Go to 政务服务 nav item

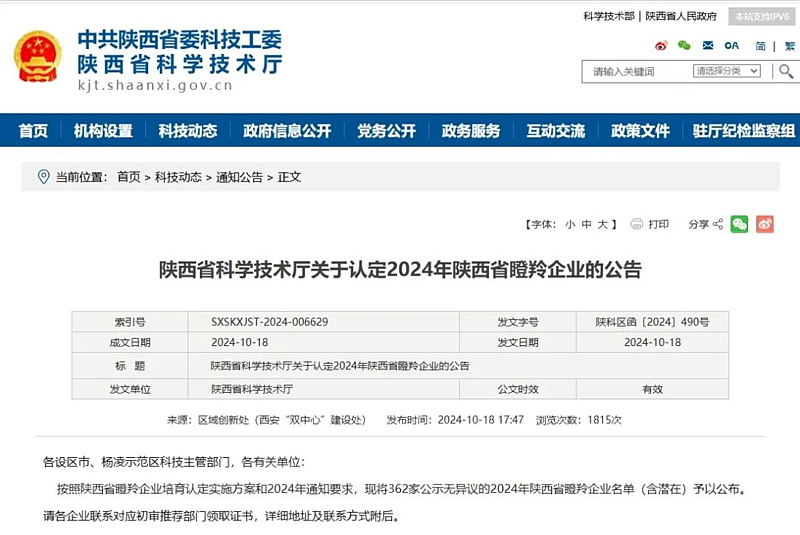point(471,131)
